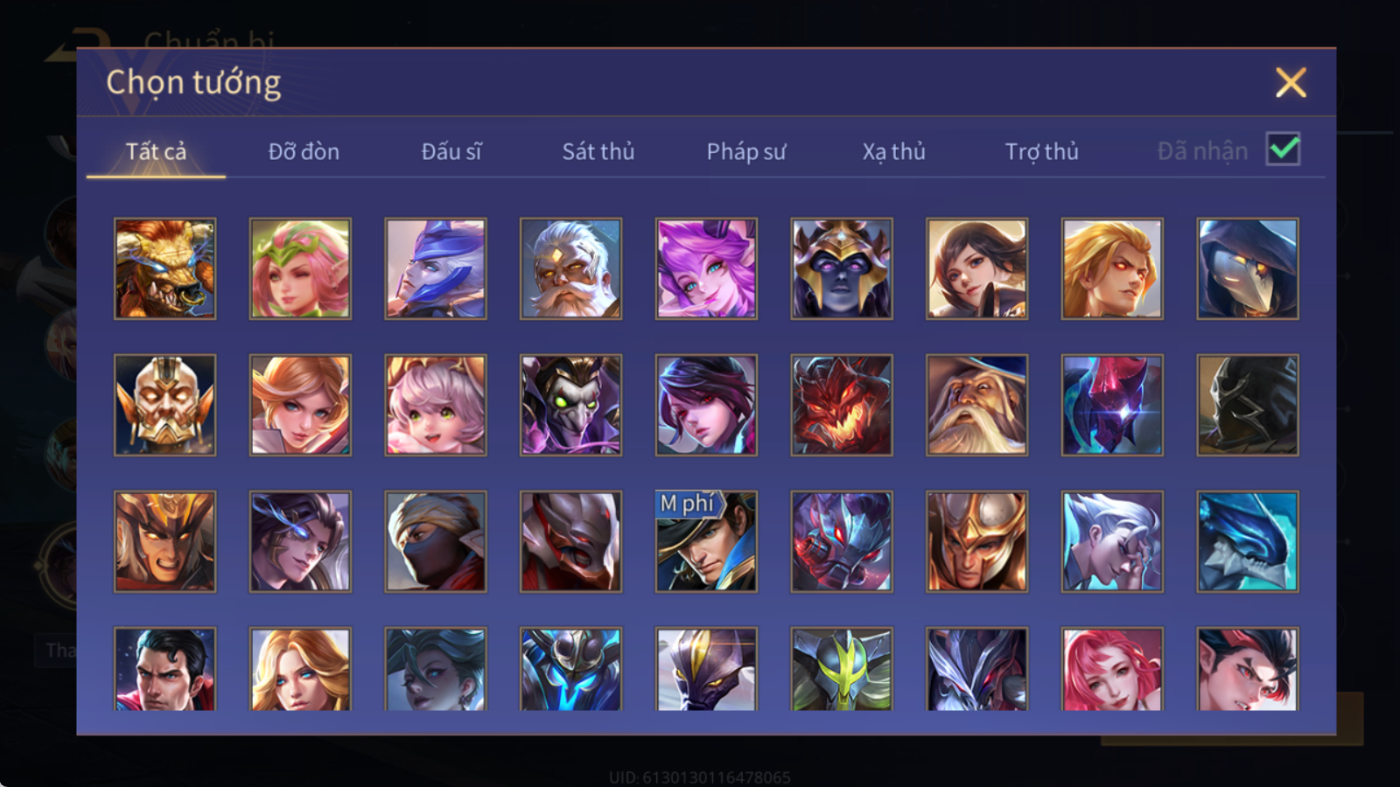Choose the green-eyed dark joker hero
This screenshot has height=787, width=1400.
[x=571, y=405]
